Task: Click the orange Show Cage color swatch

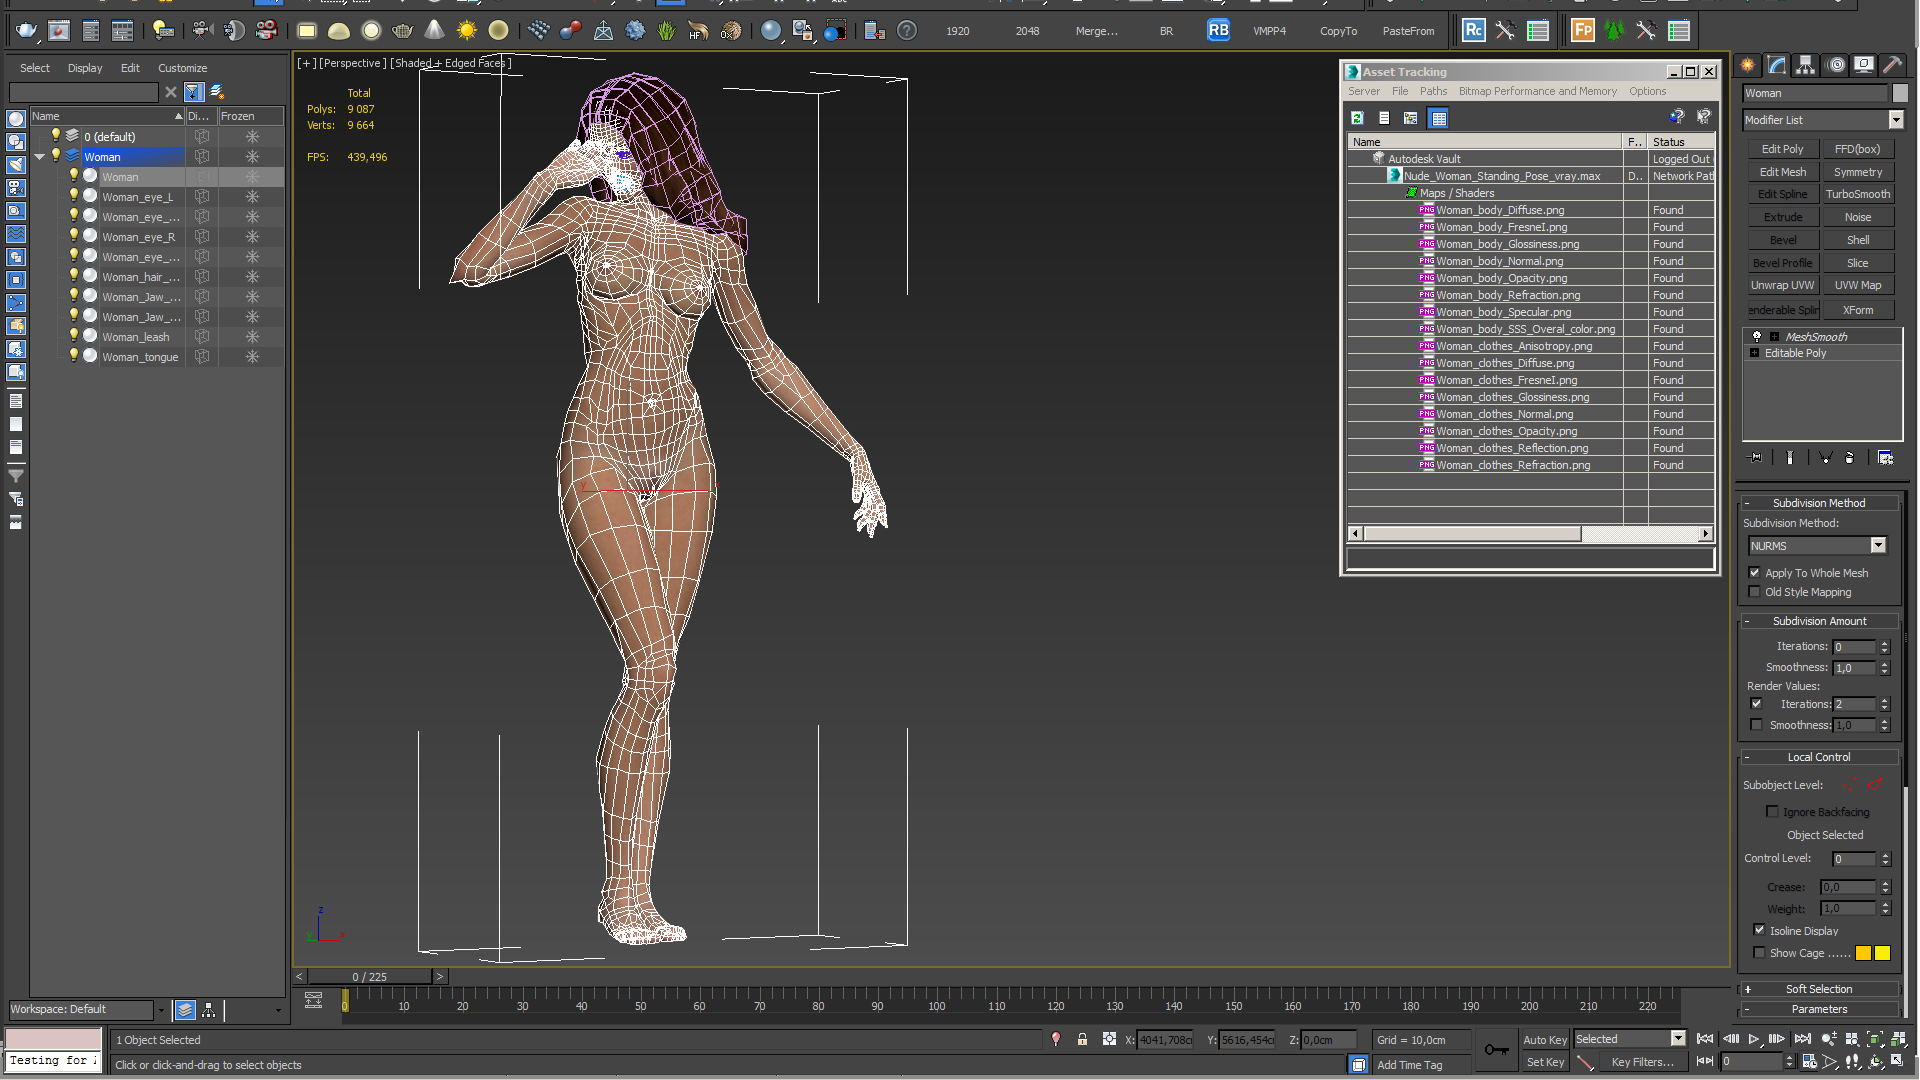Action: pyautogui.click(x=1863, y=953)
